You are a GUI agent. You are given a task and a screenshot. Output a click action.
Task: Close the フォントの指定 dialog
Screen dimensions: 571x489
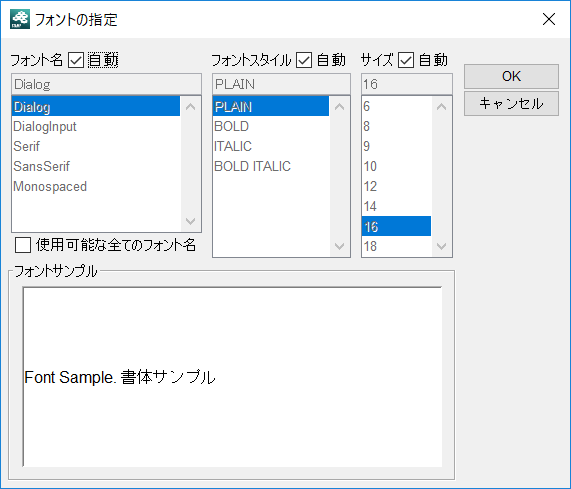click(549, 19)
